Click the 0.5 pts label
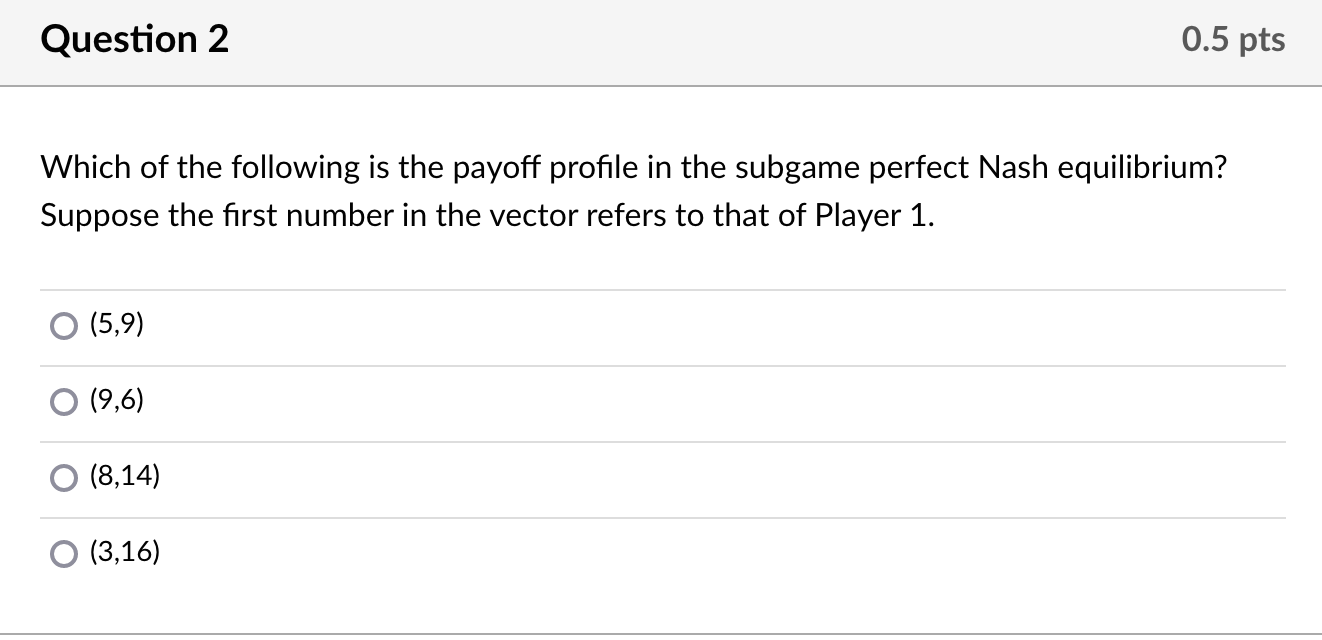This screenshot has height=640, width=1322. (1232, 40)
